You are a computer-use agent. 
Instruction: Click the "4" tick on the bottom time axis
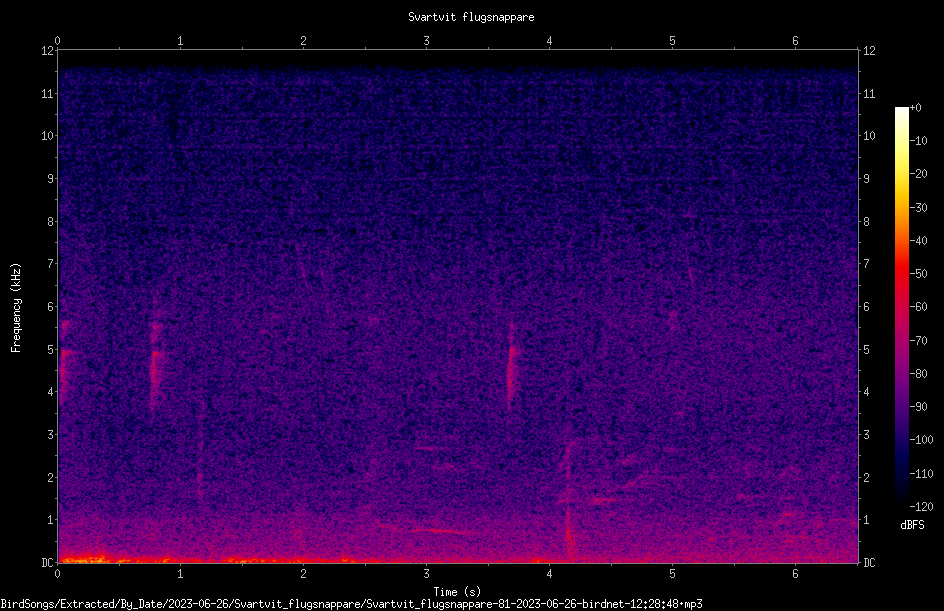549,574
